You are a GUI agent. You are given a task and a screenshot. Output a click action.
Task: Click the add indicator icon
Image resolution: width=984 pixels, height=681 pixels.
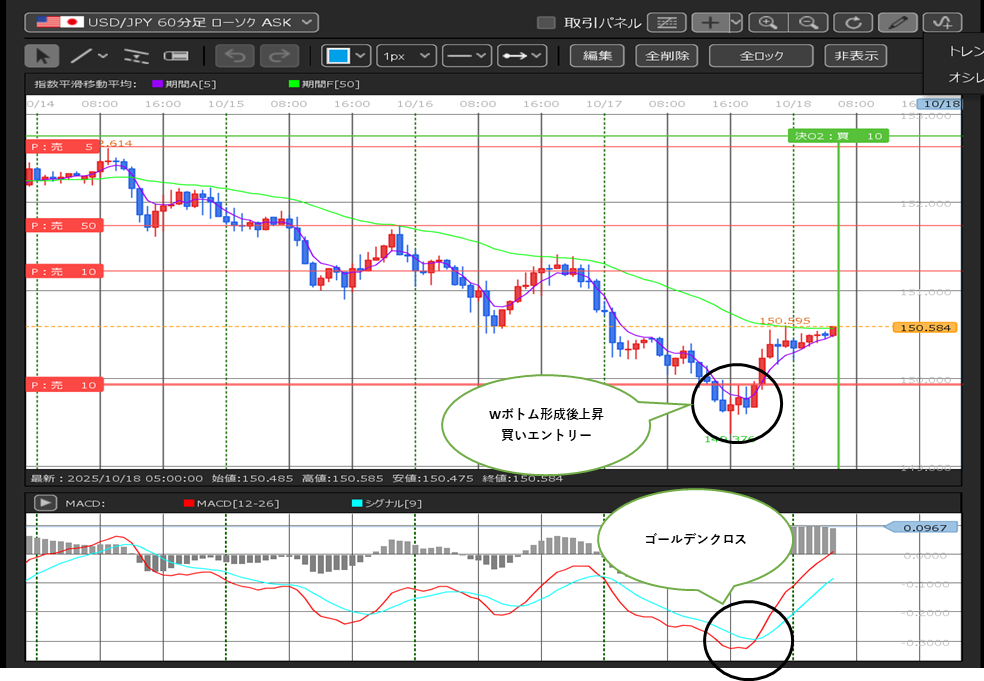[943, 22]
